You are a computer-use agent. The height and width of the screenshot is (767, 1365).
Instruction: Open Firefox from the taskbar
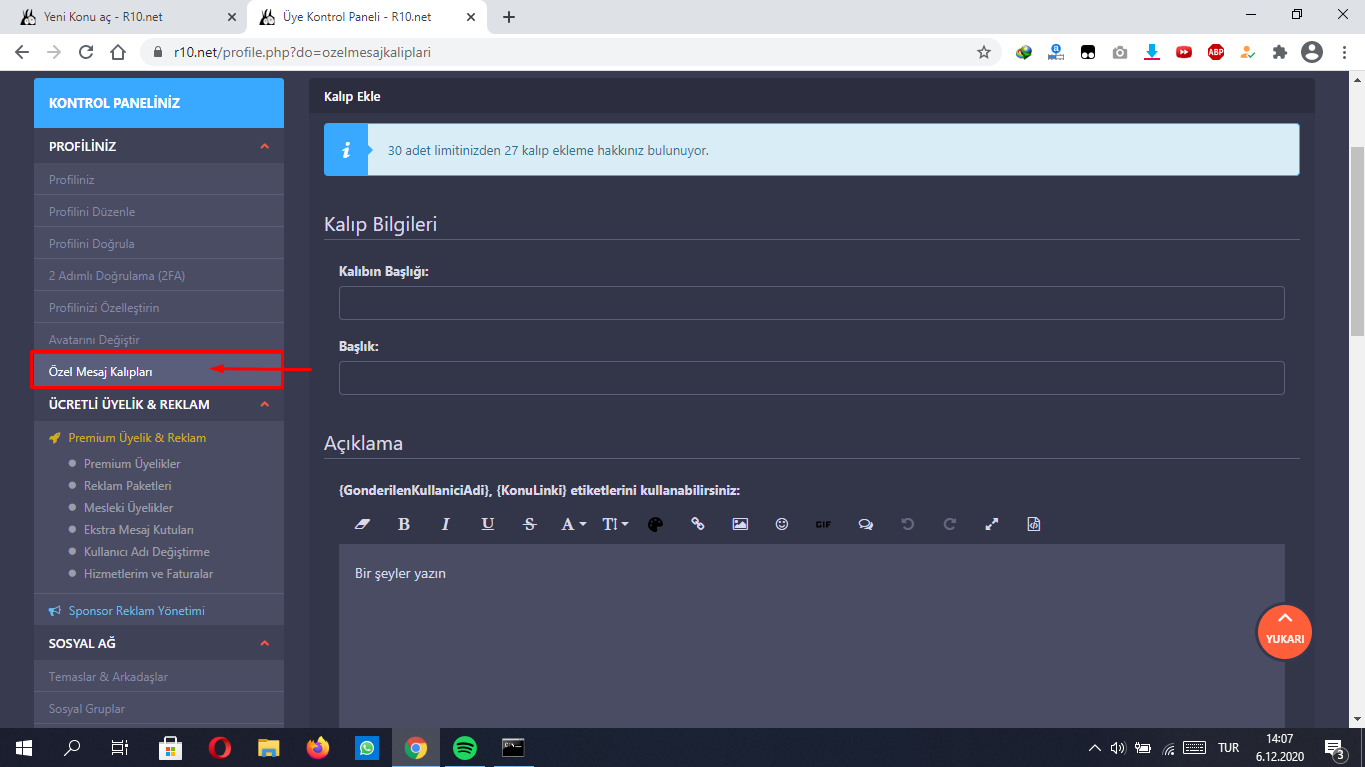318,747
